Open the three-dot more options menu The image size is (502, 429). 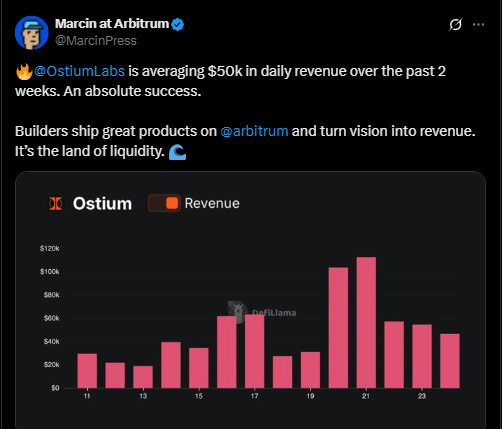tap(478, 24)
